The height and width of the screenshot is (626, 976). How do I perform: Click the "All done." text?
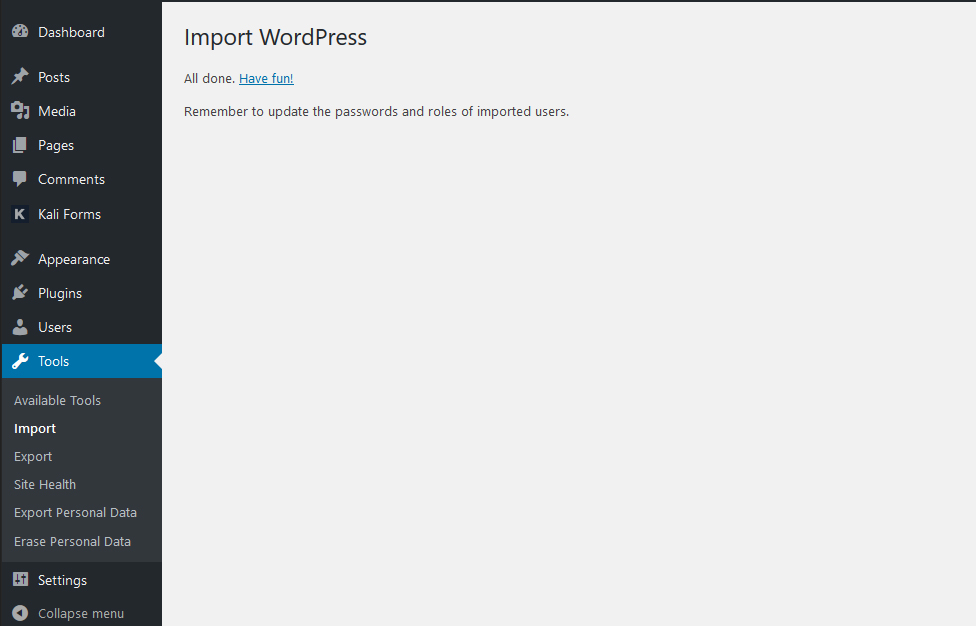point(210,78)
